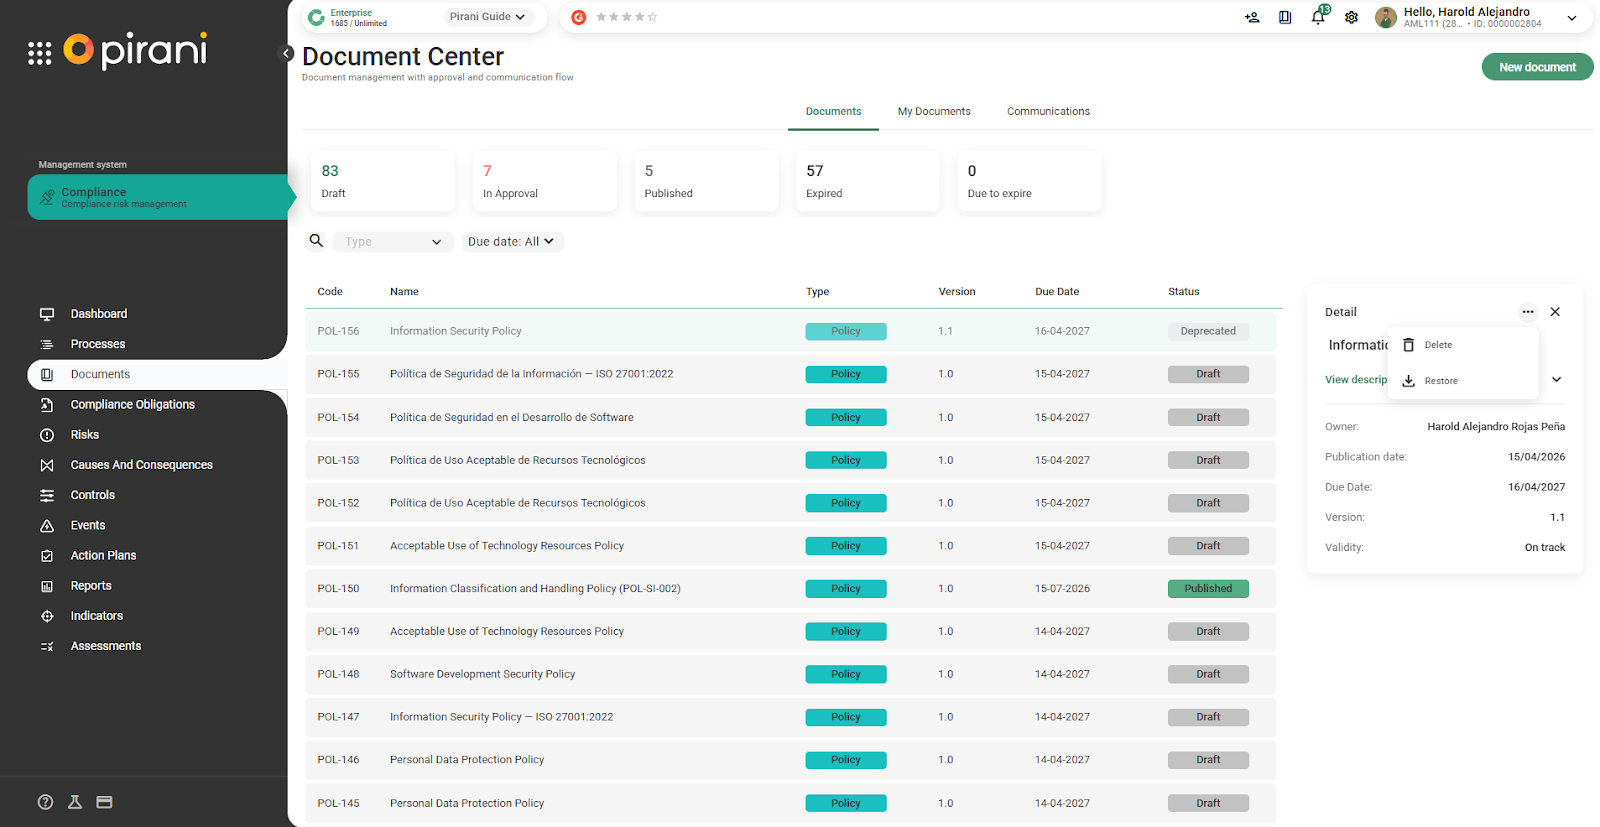Open the Type filter dropdown
1600x827 pixels.
point(392,242)
